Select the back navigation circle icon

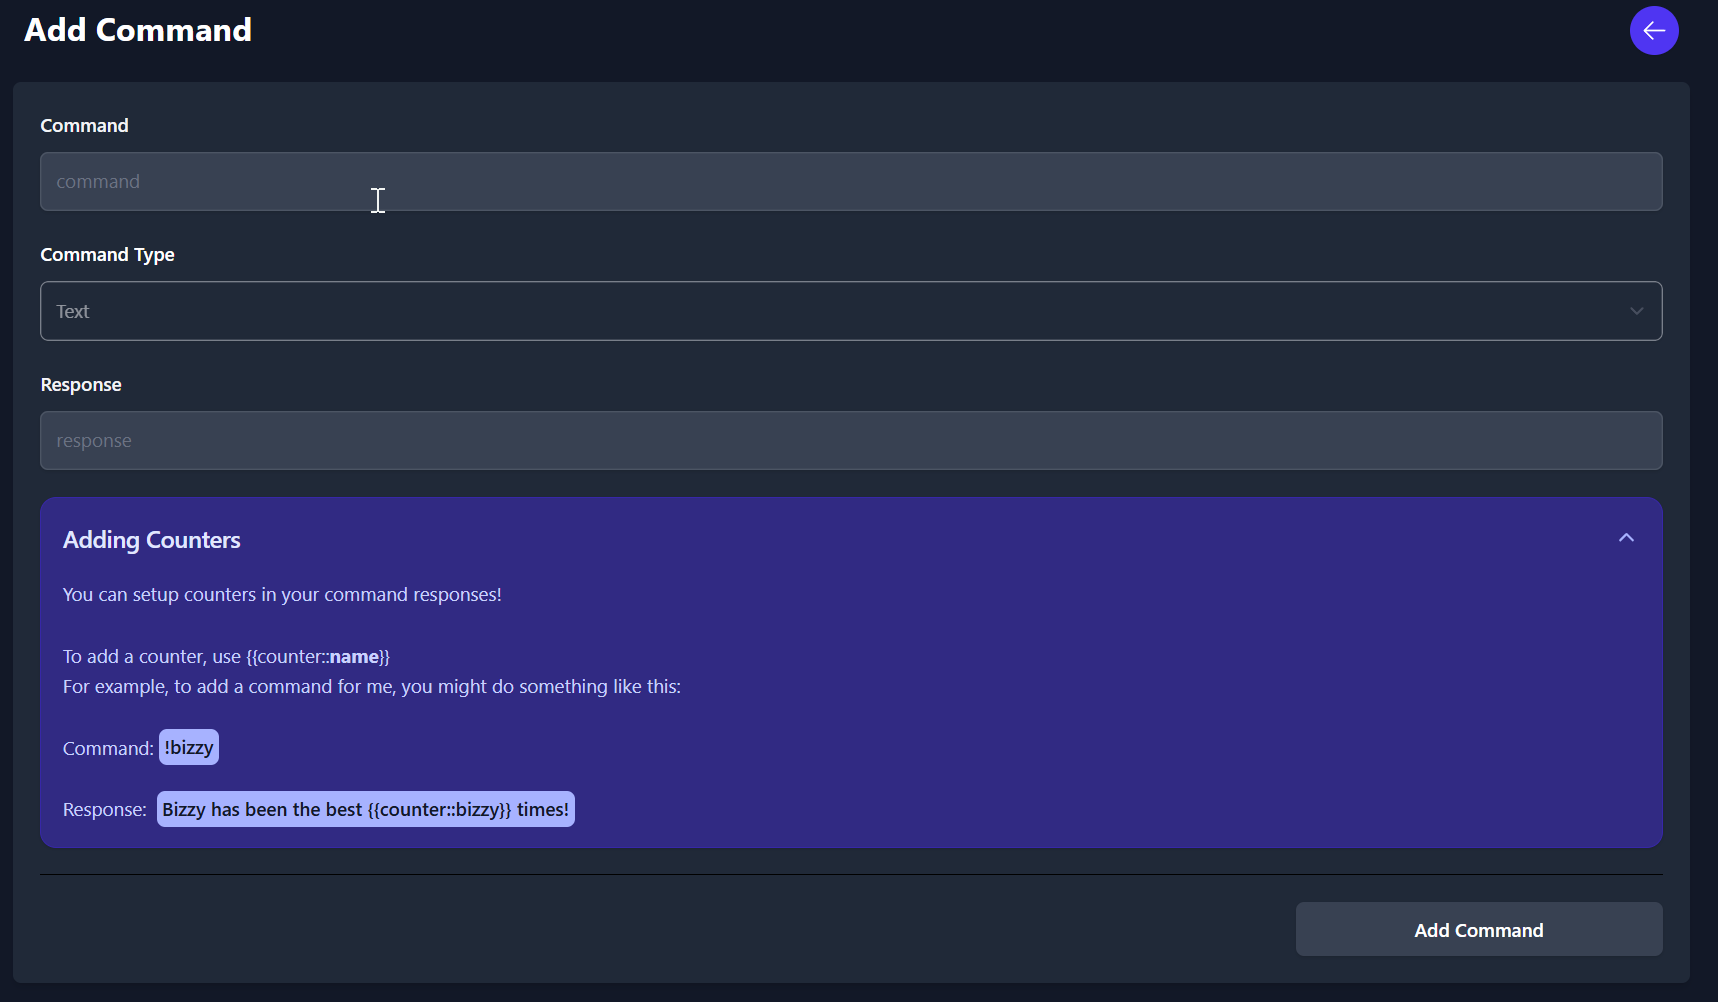tap(1653, 30)
